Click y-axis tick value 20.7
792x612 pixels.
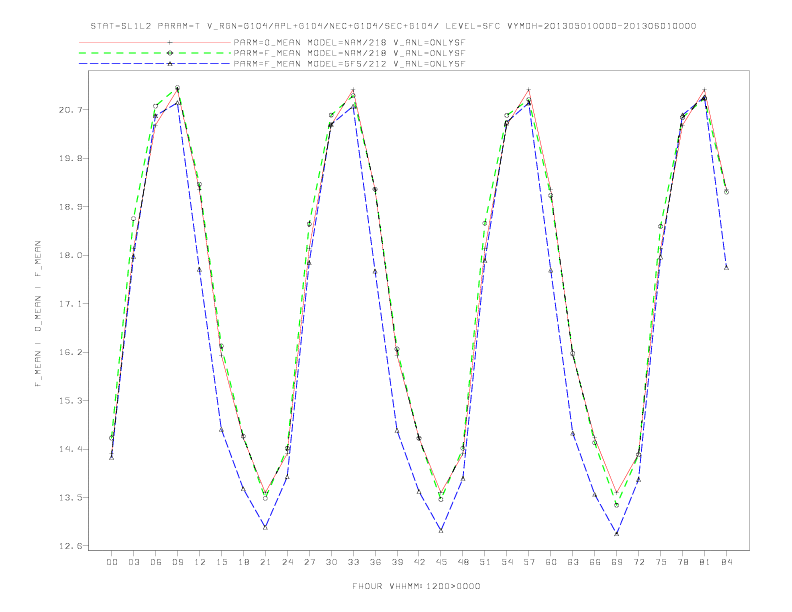tap(69, 110)
